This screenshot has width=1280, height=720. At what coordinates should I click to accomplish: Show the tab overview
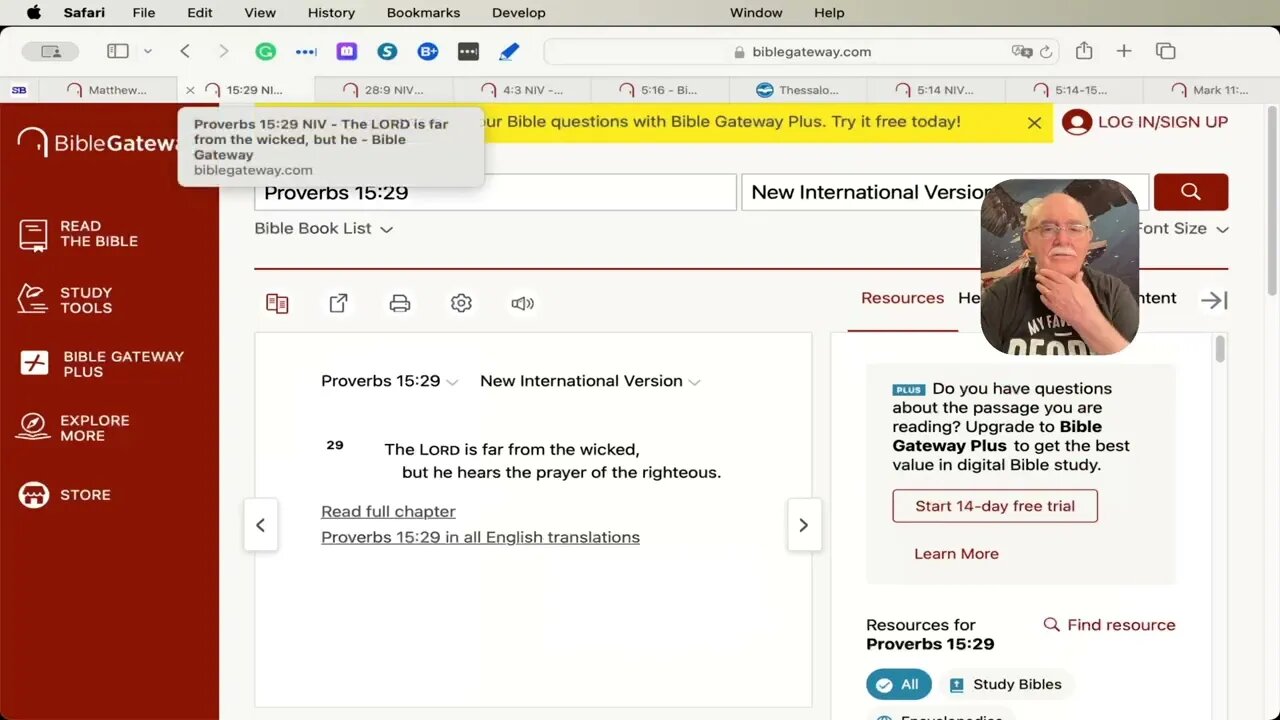[x=1165, y=51]
